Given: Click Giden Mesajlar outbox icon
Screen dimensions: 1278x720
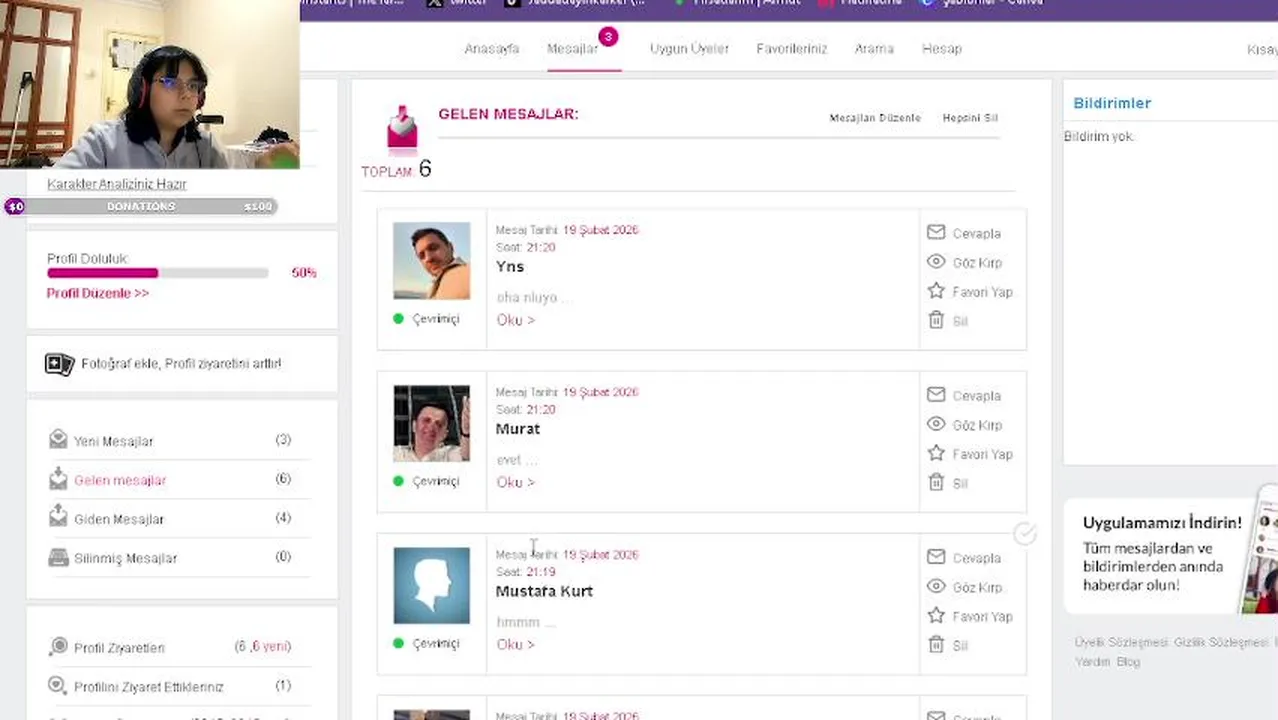Looking at the screenshot, I should coord(58,517).
